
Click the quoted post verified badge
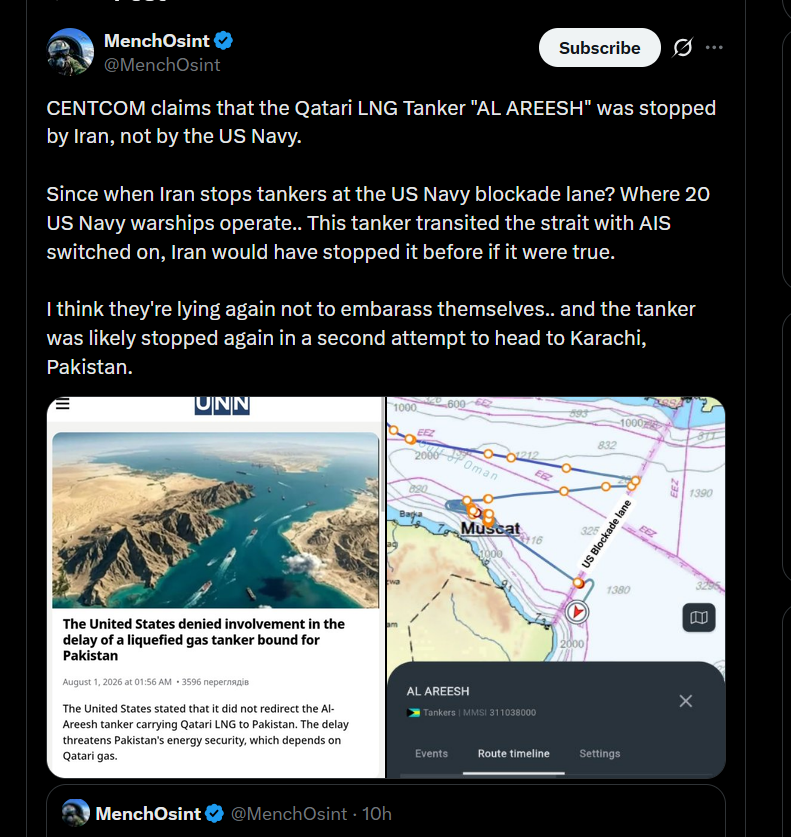(x=215, y=814)
